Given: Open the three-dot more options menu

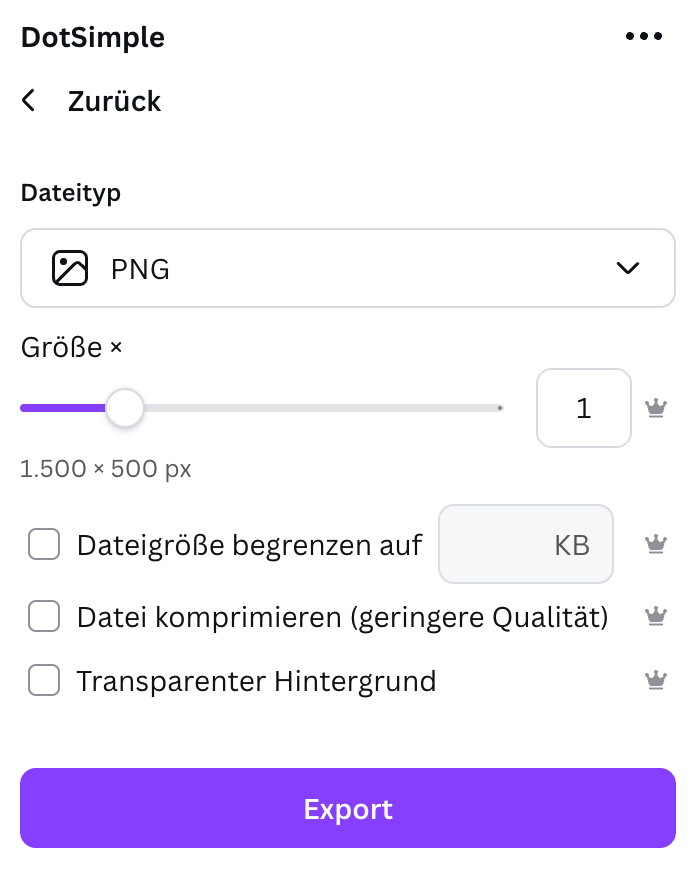Looking at the screenshot, I should tap(644, 36).
